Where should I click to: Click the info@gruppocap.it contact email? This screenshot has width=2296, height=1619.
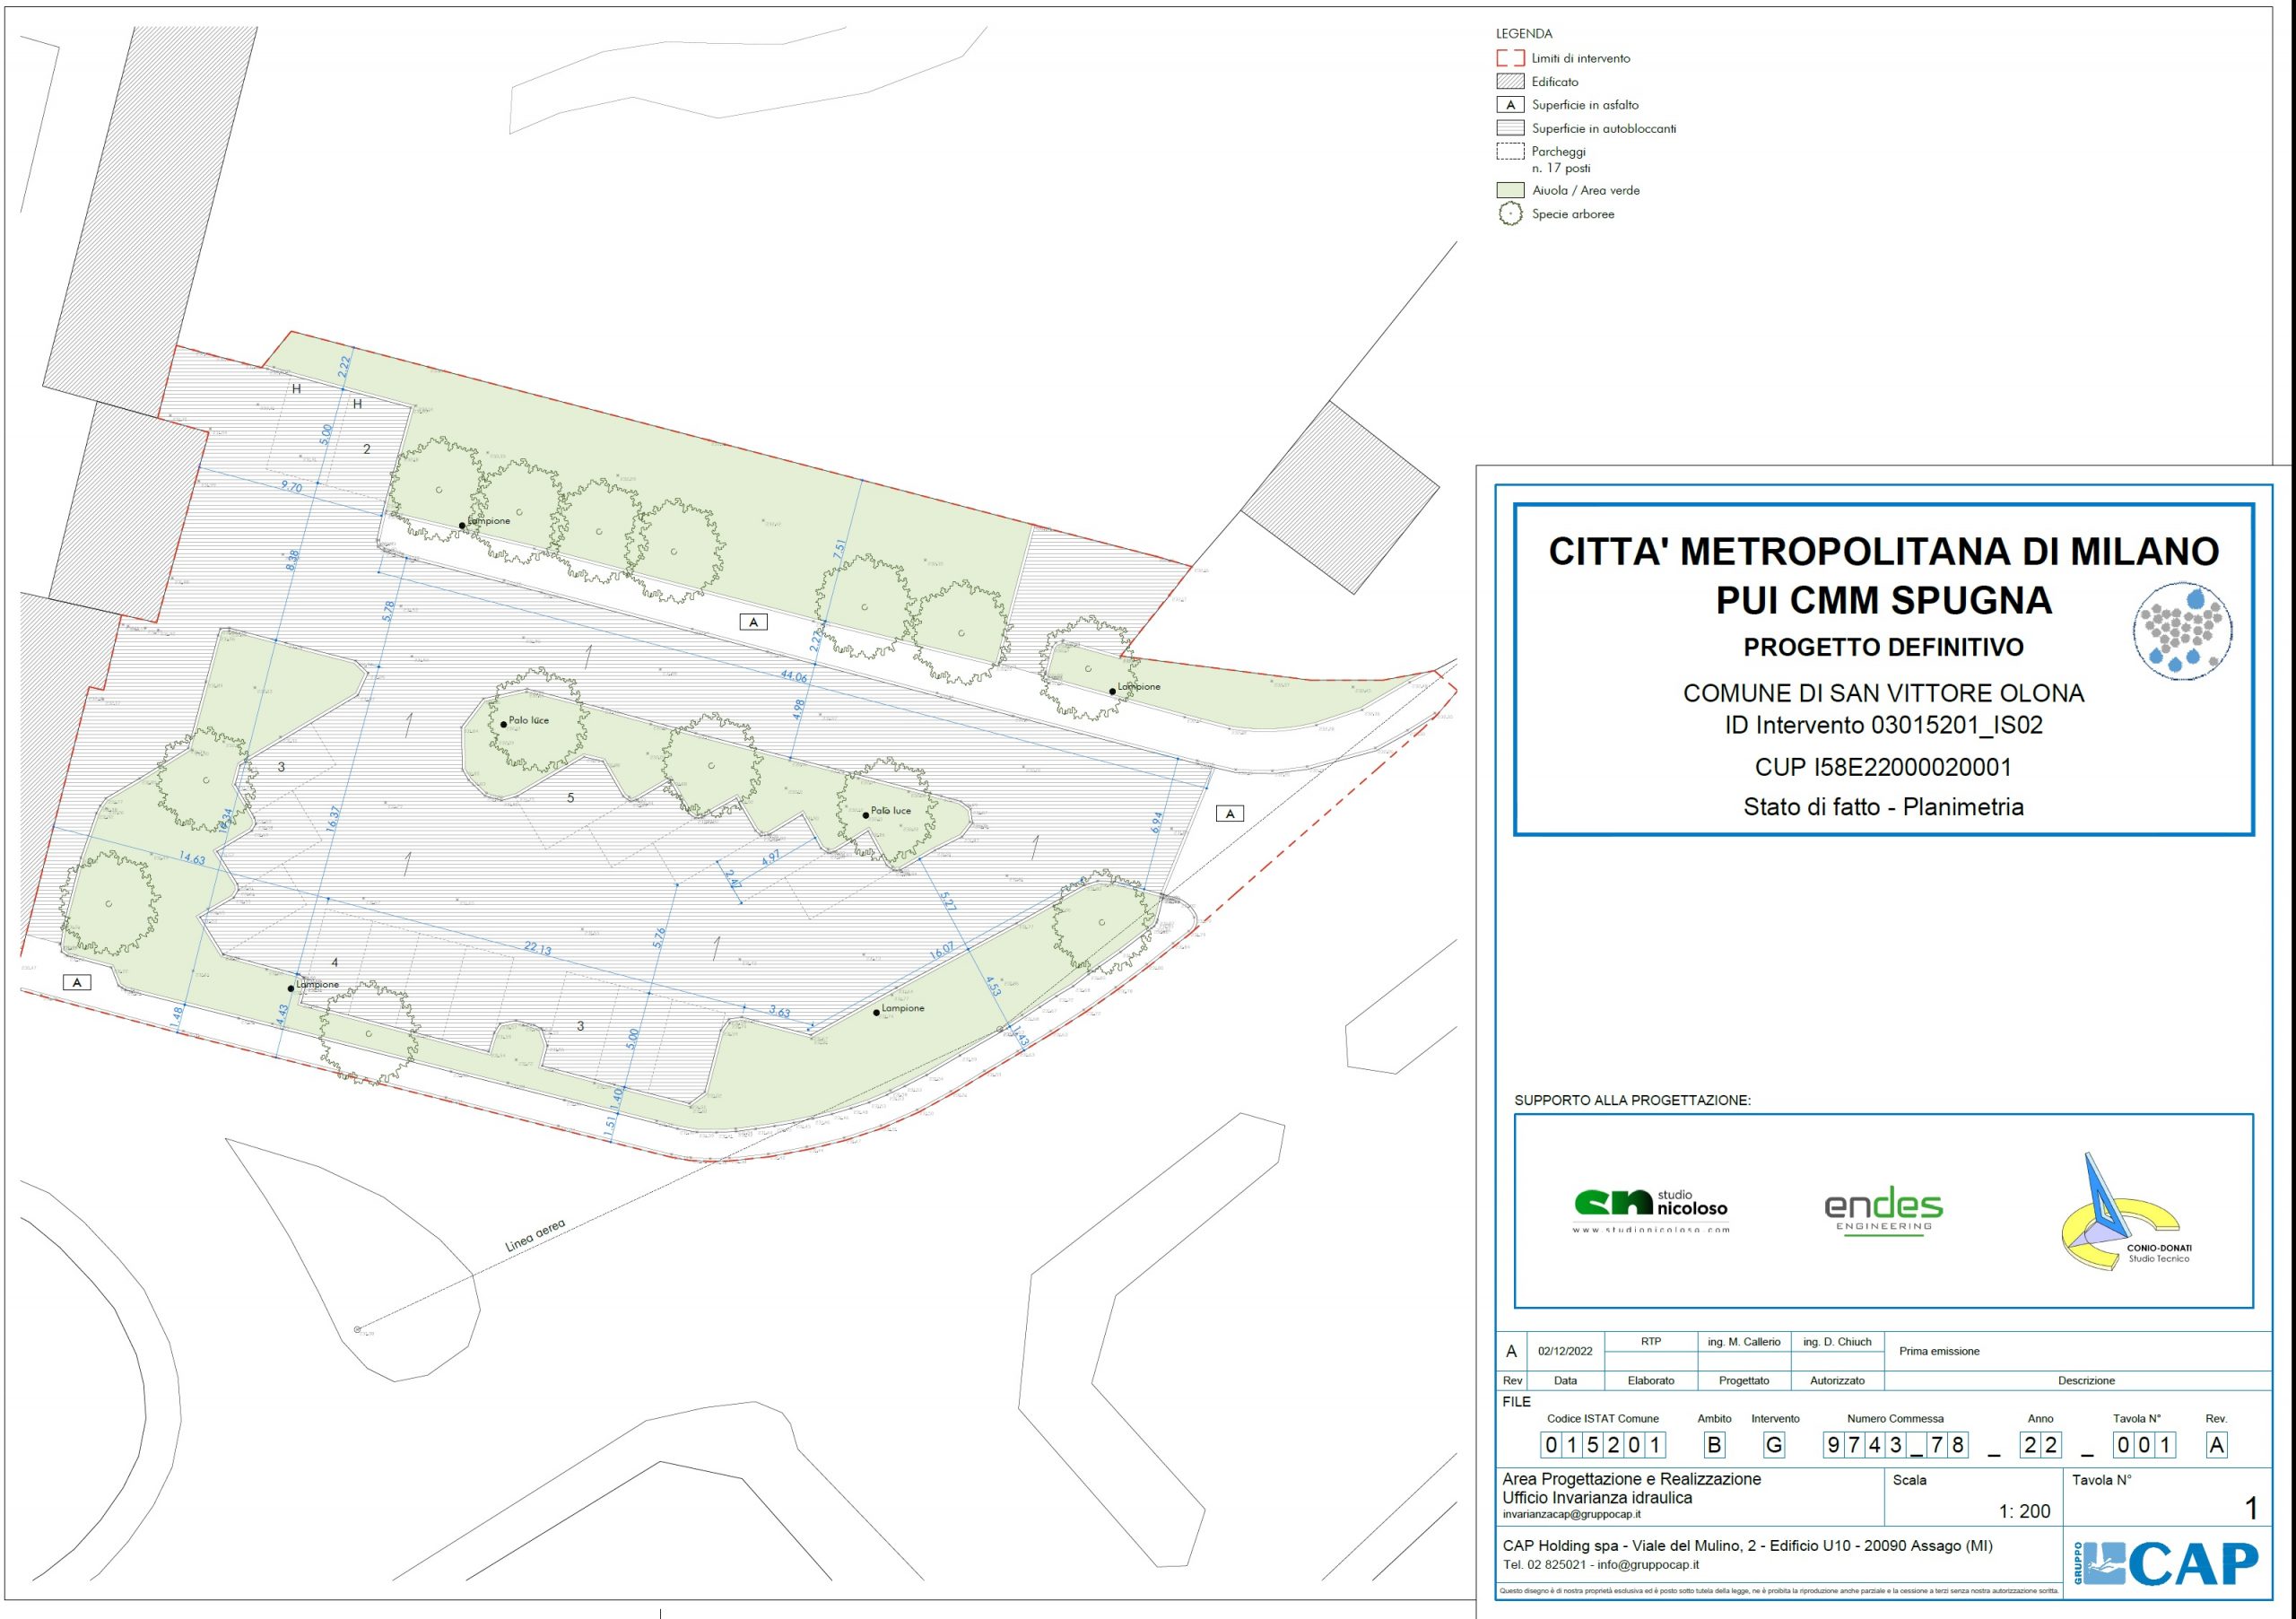(x=1648, y=1565)
